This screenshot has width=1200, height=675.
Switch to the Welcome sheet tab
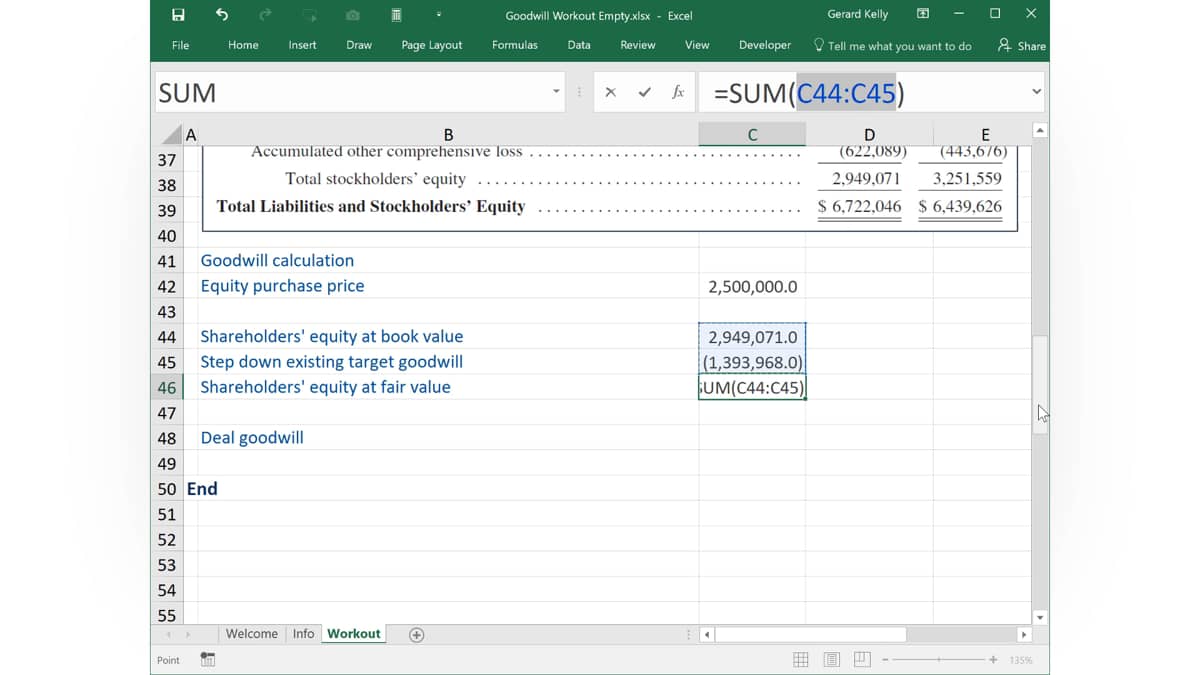pyautogui.click(x=251, y=634)
